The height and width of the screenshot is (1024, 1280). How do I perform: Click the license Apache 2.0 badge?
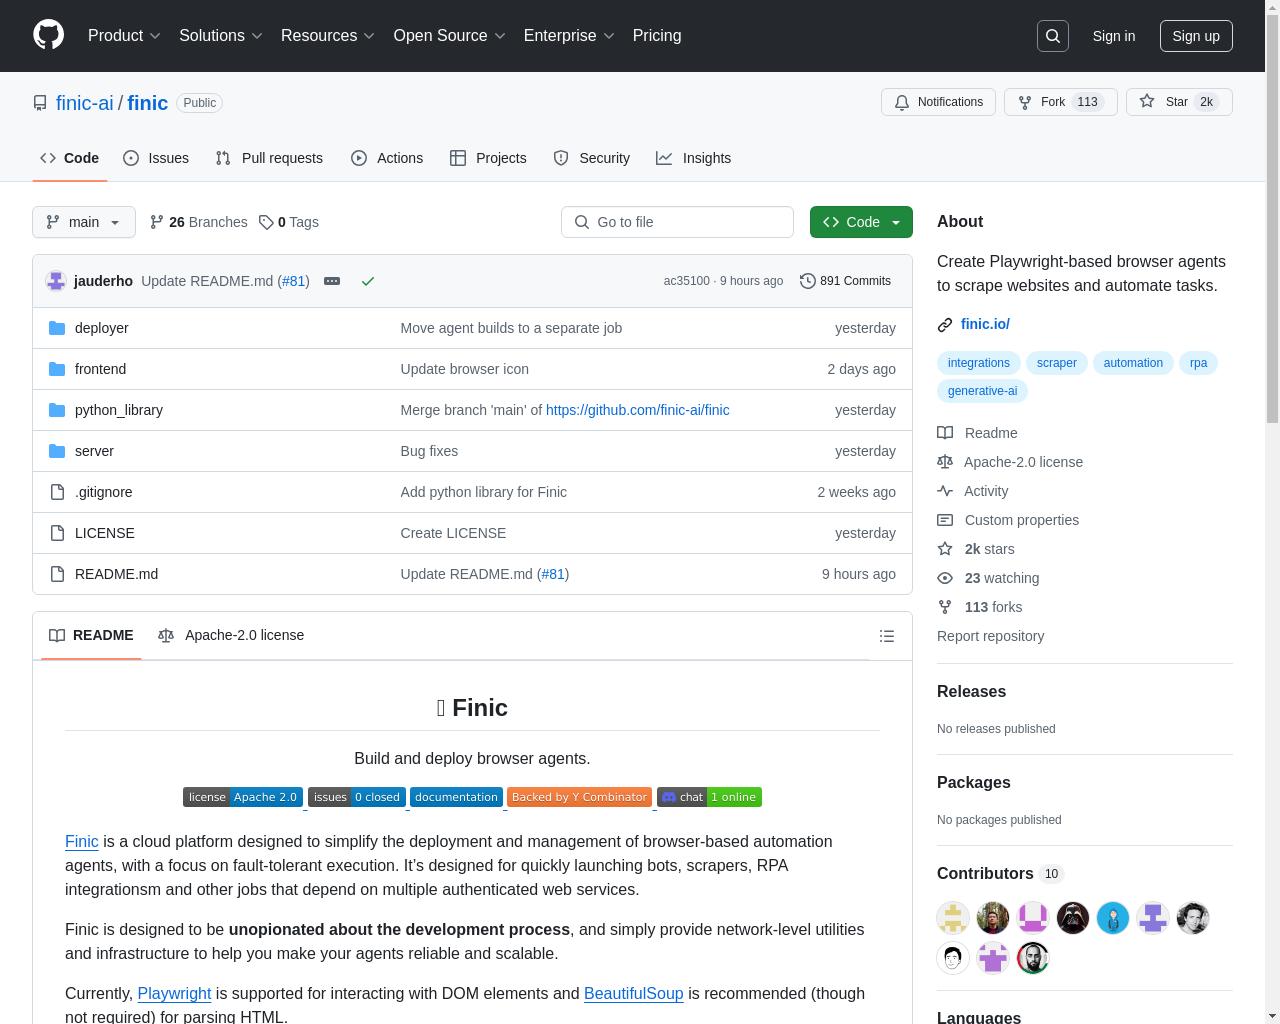[243, 797]
